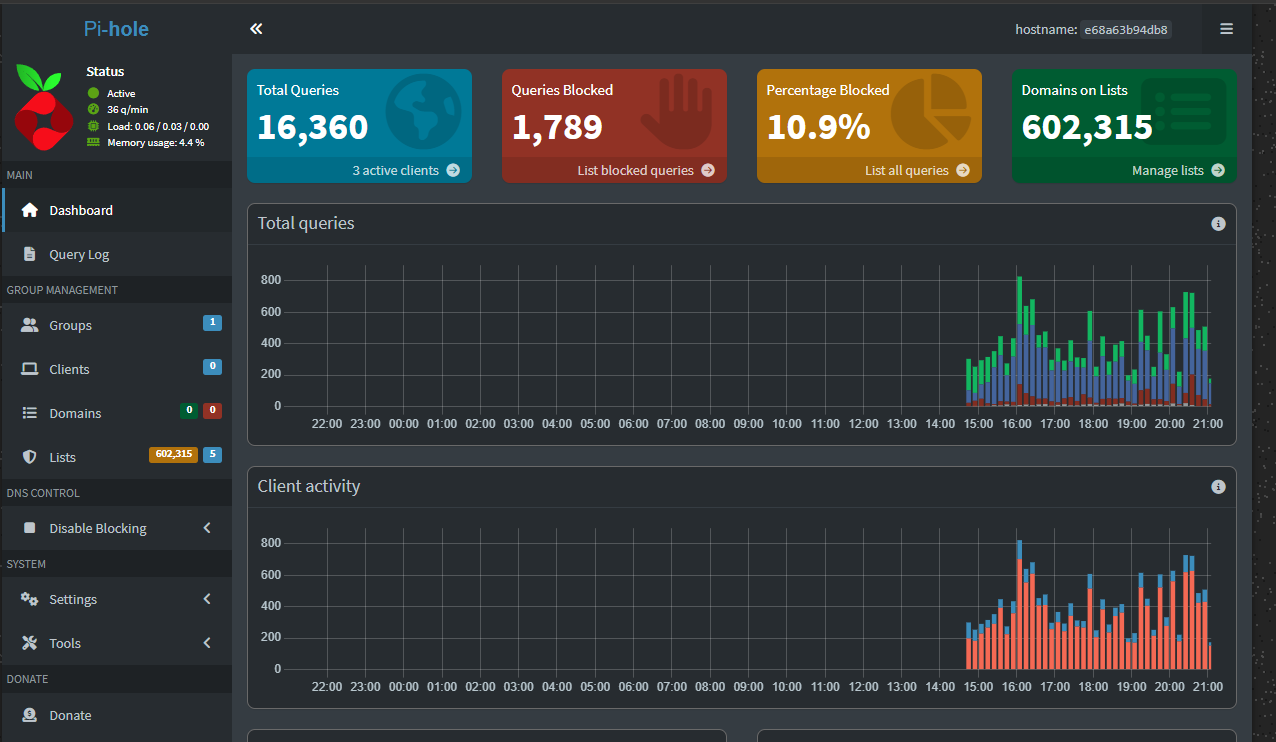
Task: Click the tallest bar in Total queries chart
Action: (1019, 341)
